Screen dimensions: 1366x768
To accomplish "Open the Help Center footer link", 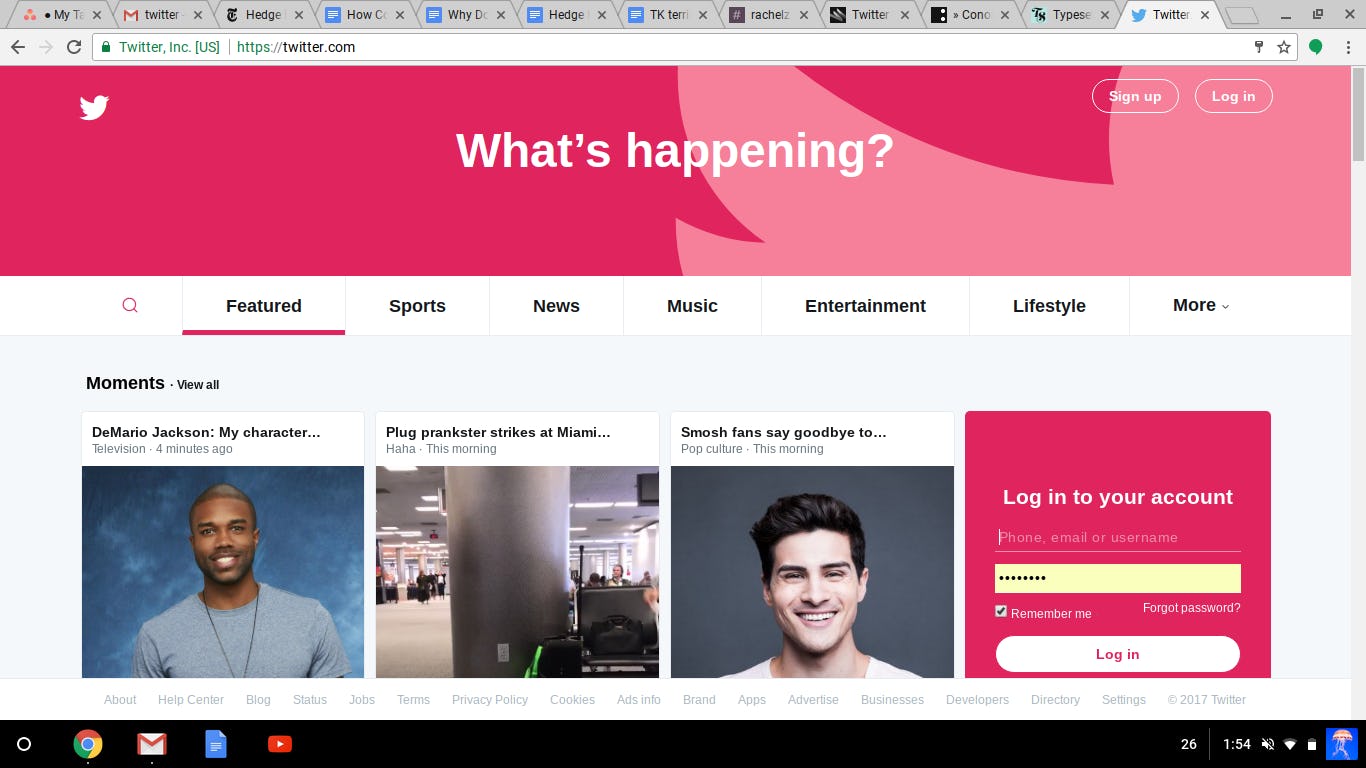I will click(191, 700).
